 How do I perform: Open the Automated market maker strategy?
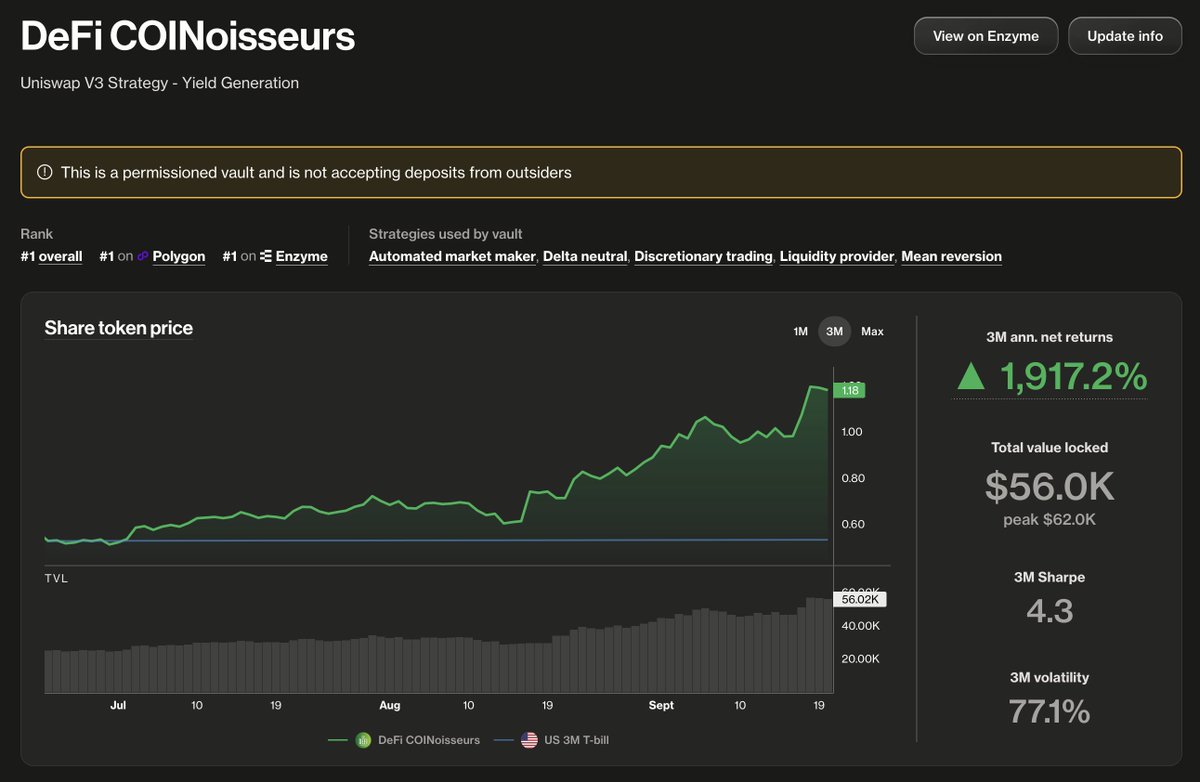pos(452,256)
